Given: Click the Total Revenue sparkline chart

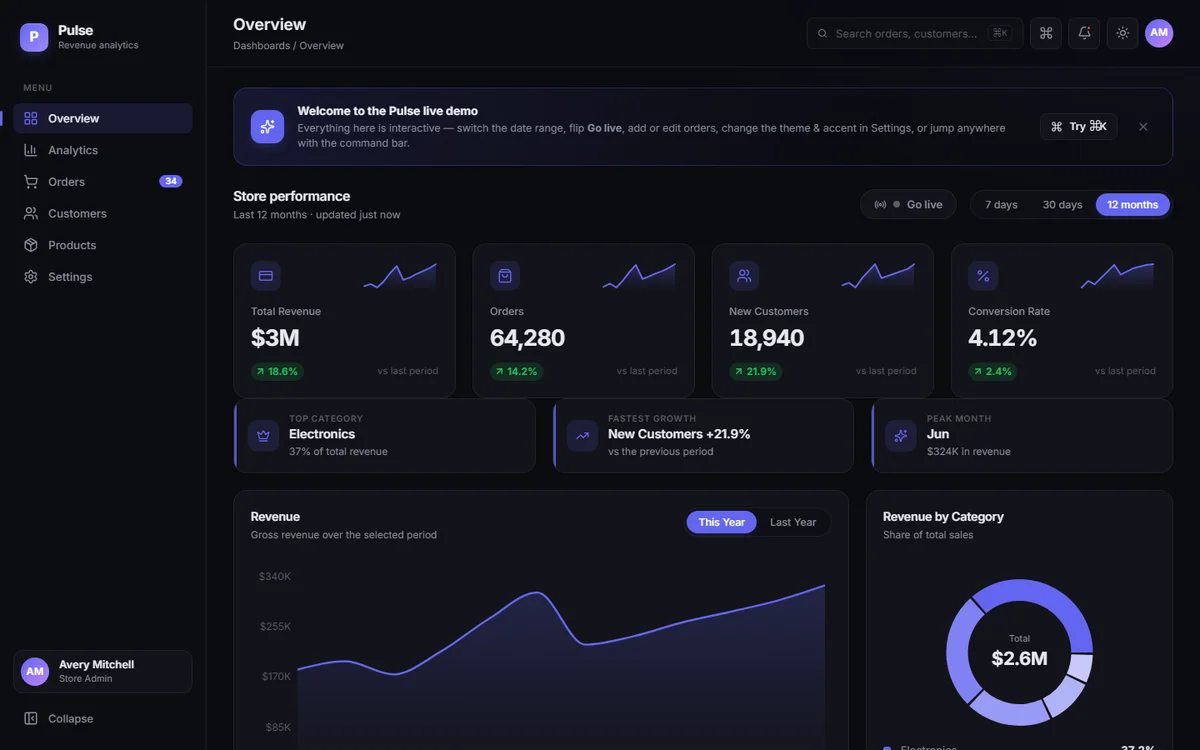Looking at the screenshot, I should (400, 276).
